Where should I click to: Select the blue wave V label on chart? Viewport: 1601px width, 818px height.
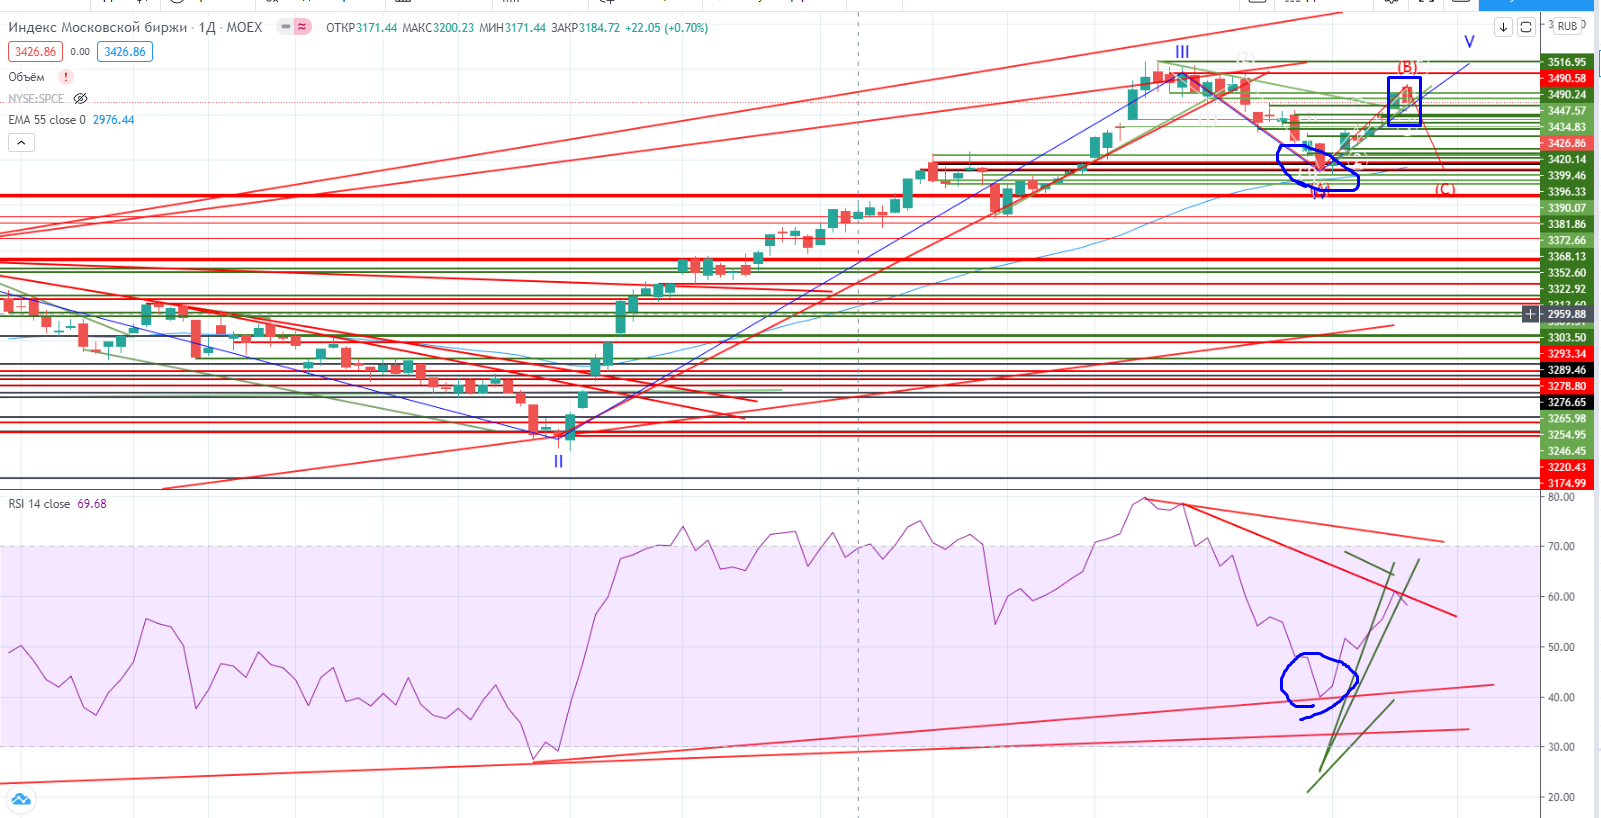pos(1469,42)
